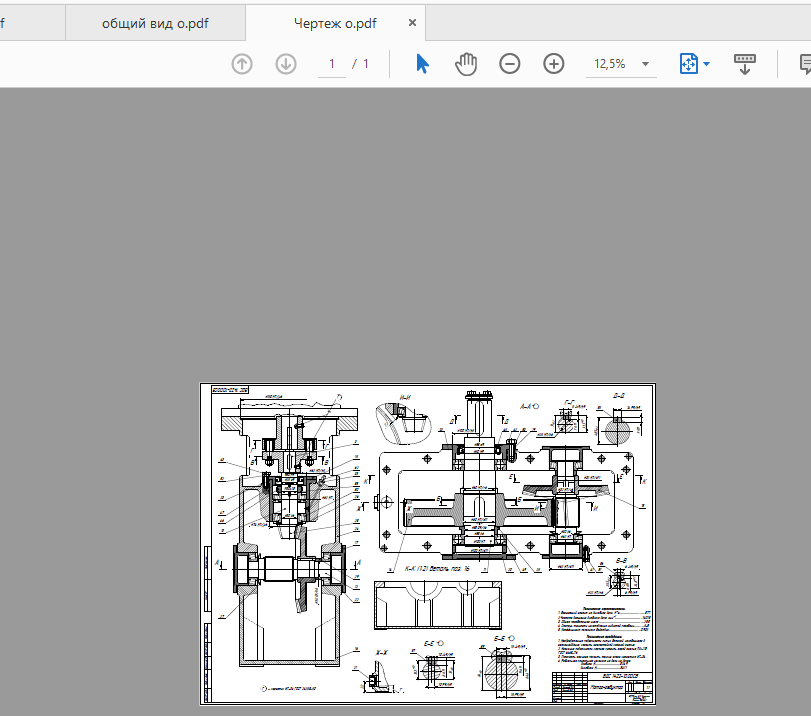Open the partially hidden leftmost document tab
This screenshot has width=811, height=716.
[x=30, y=23]
